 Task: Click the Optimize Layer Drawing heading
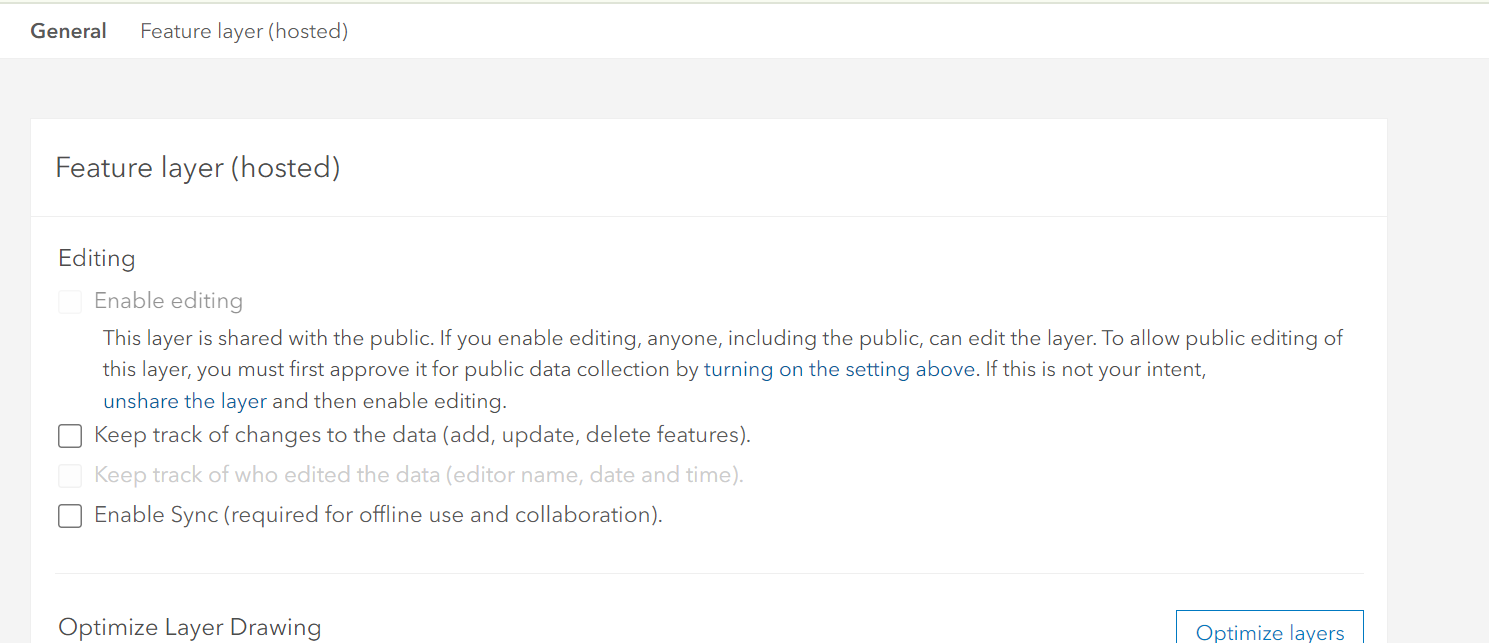190,627
